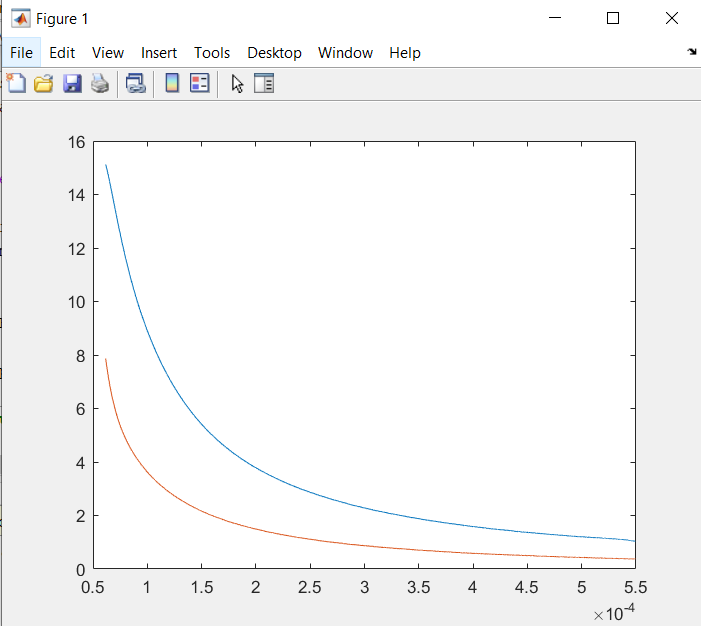The width and height of the screenshot is (701, 626).
Task: Click the y-axis tick label 16
Action: coord(76,142)
